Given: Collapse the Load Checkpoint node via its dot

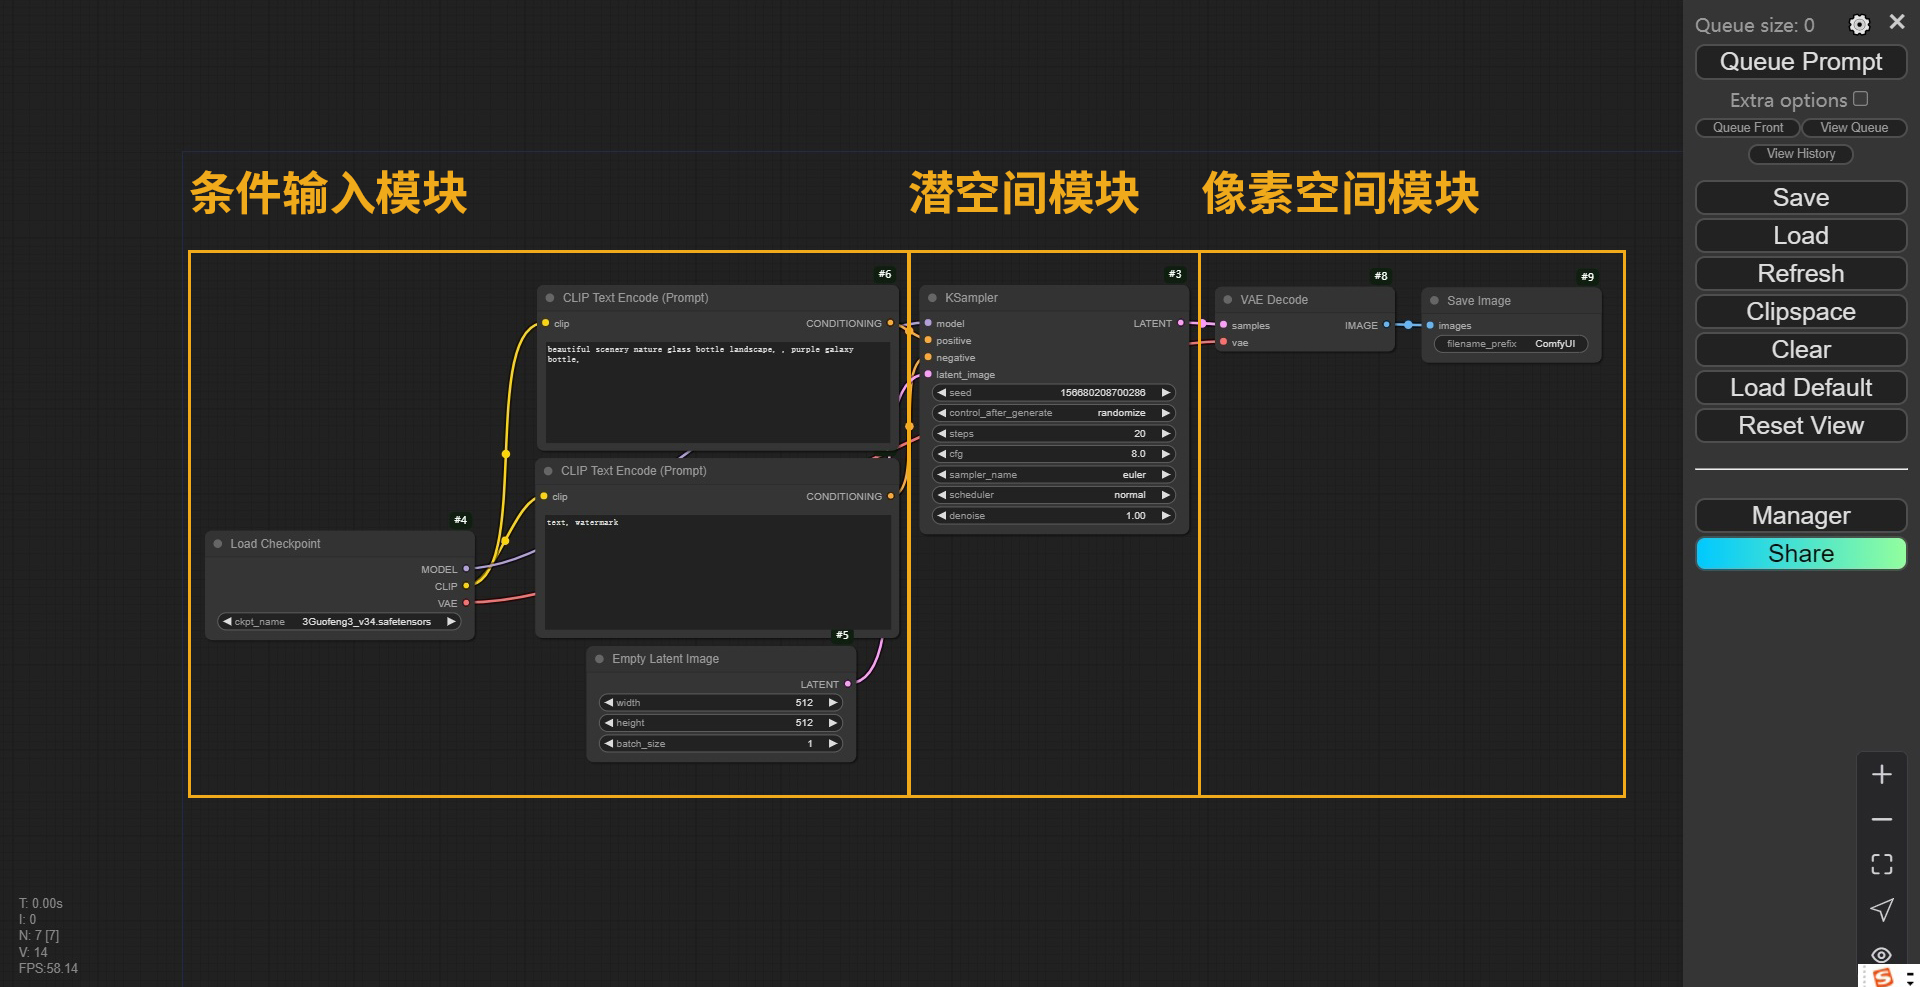Looking at the screenshot, I should (x=217, y=543).
